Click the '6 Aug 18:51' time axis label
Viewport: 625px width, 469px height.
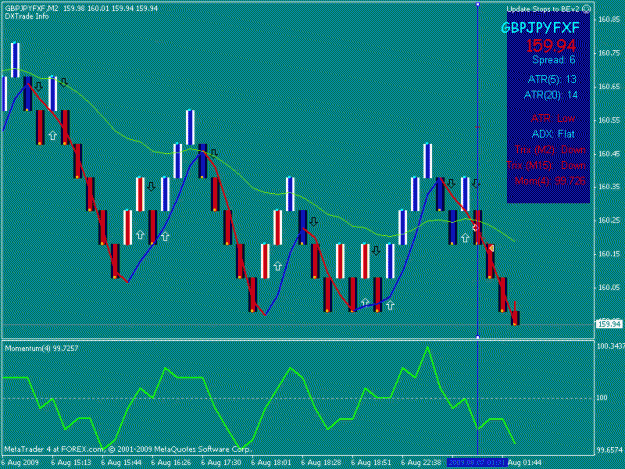371,463
